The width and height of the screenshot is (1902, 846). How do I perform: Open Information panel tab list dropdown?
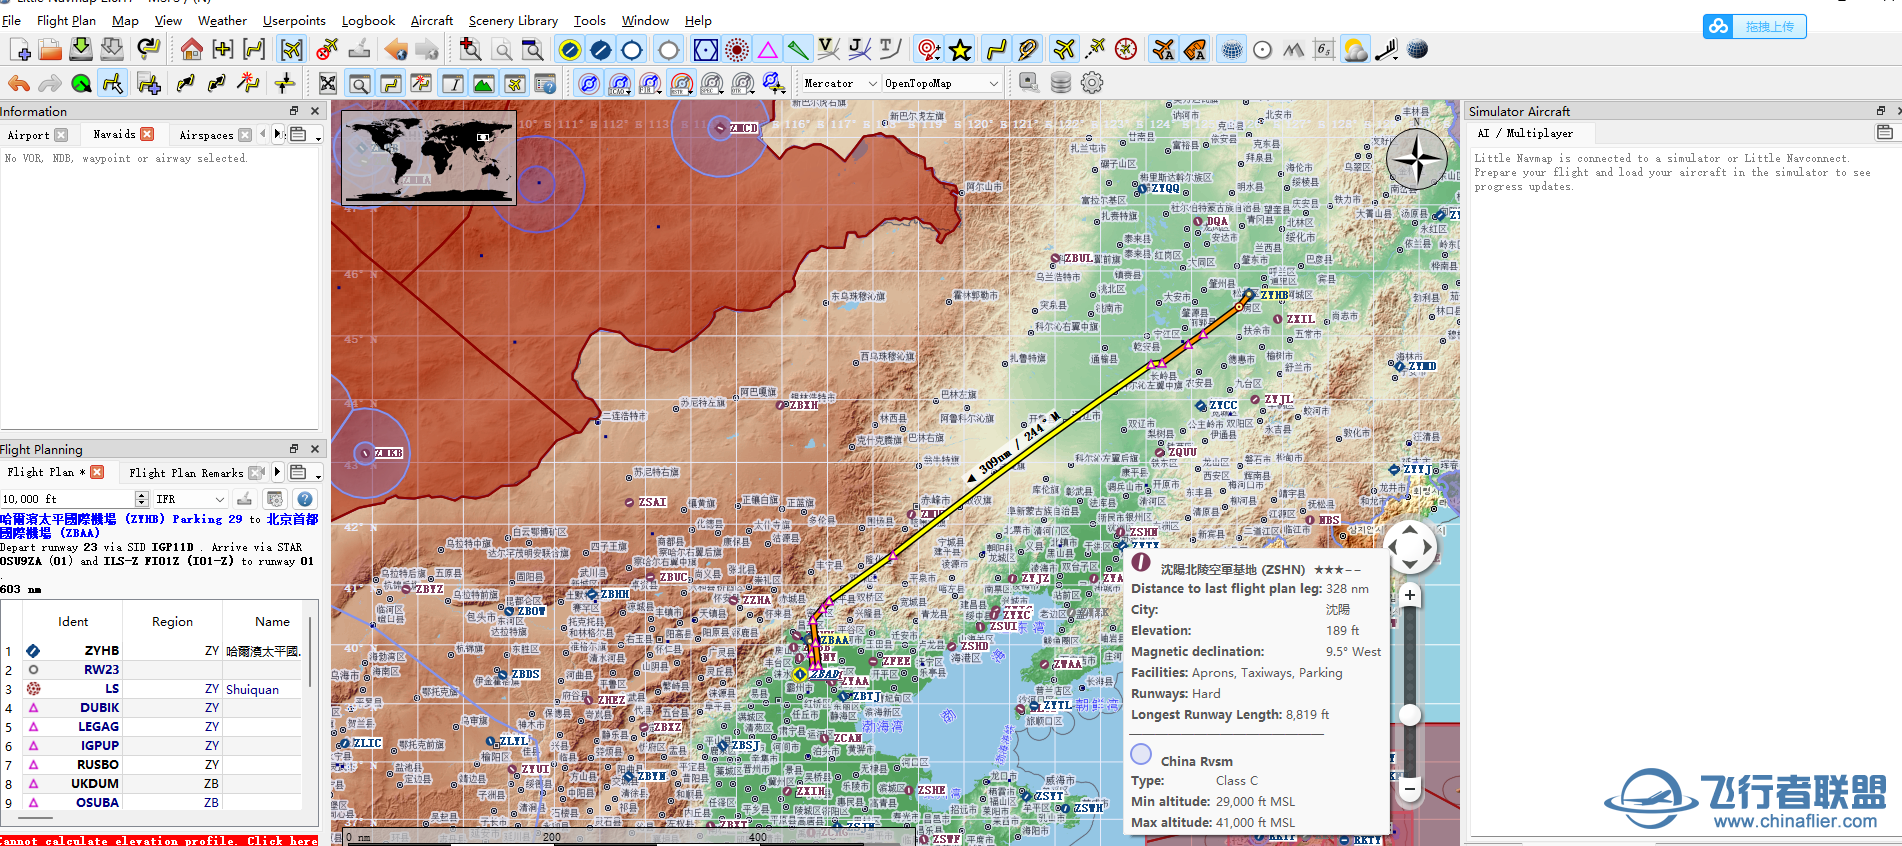[303, 135]
